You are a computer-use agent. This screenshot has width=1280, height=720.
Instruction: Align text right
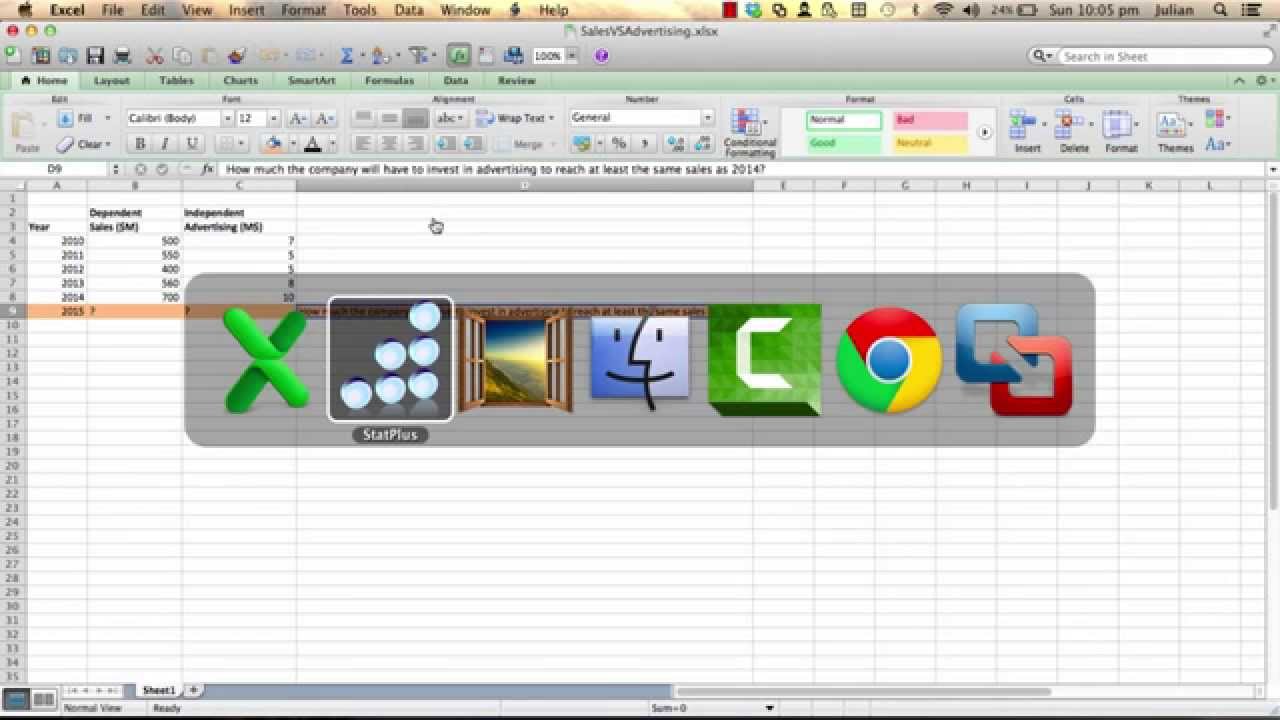(x=416, y=144)
